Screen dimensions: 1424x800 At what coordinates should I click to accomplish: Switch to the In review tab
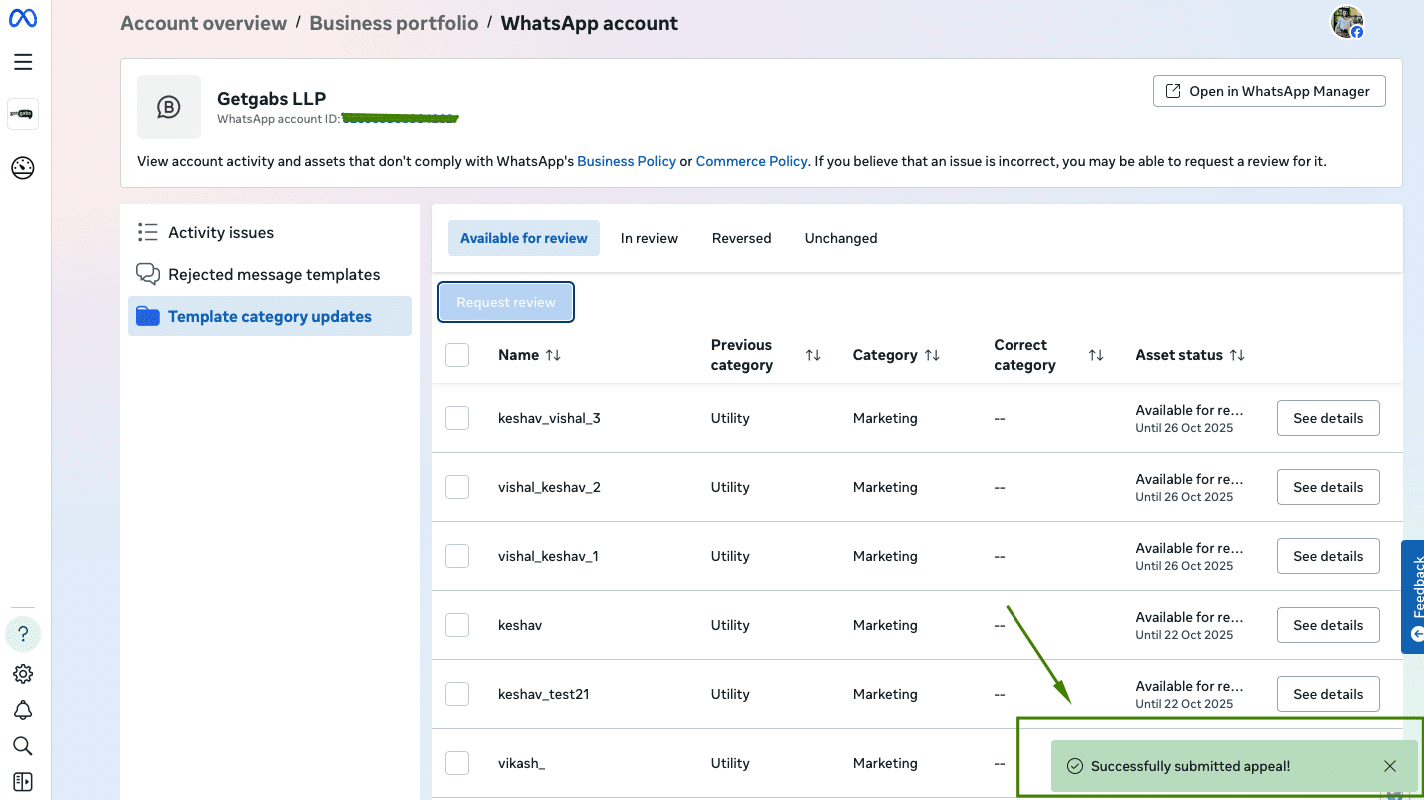point(649,238)
